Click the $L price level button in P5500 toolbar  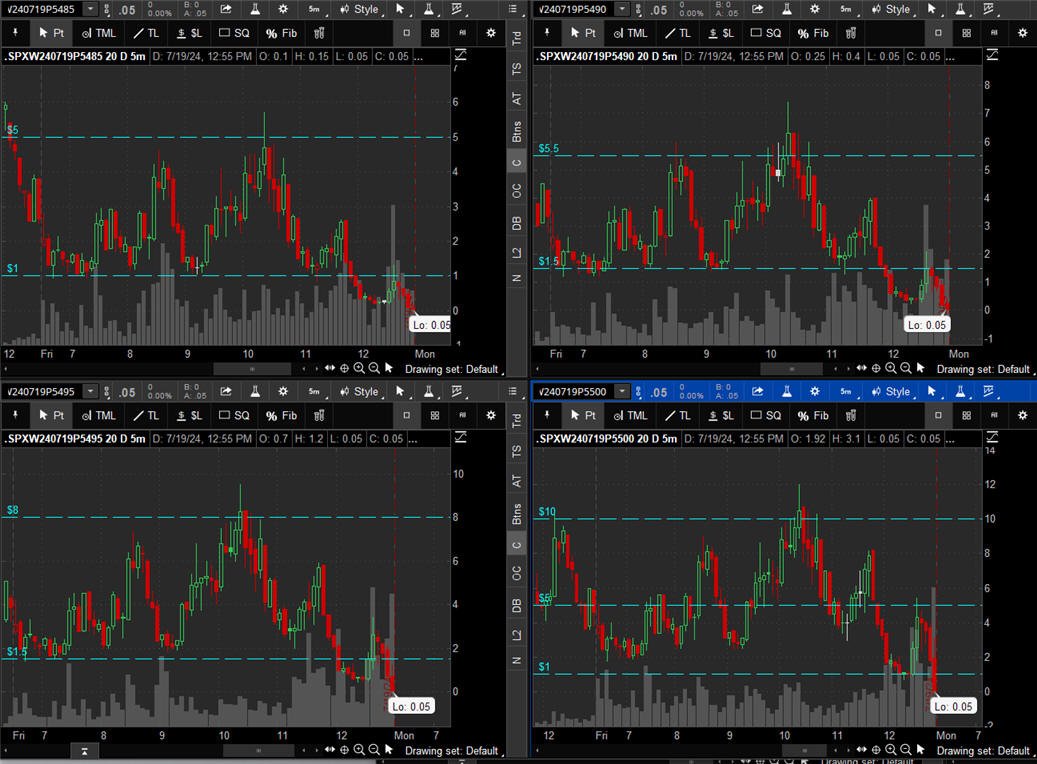(721, 415)
